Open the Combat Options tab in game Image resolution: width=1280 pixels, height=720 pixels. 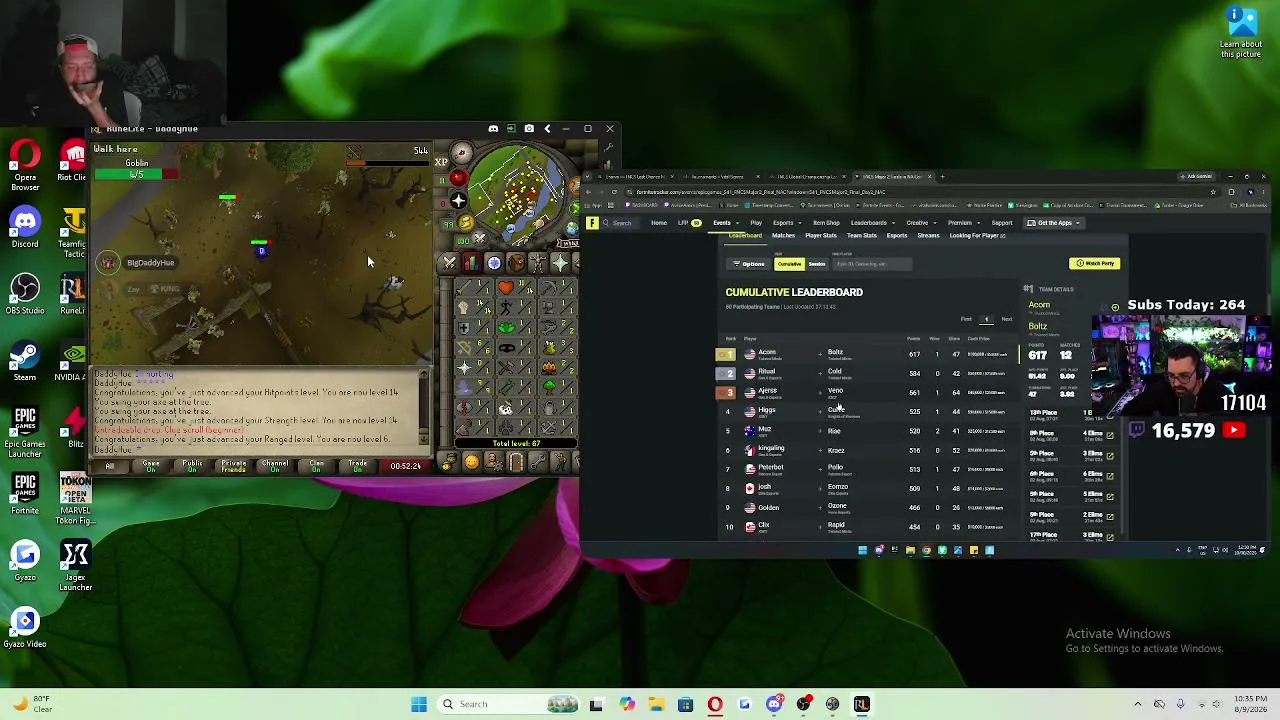pyautogui.click(x=449, y=263)
